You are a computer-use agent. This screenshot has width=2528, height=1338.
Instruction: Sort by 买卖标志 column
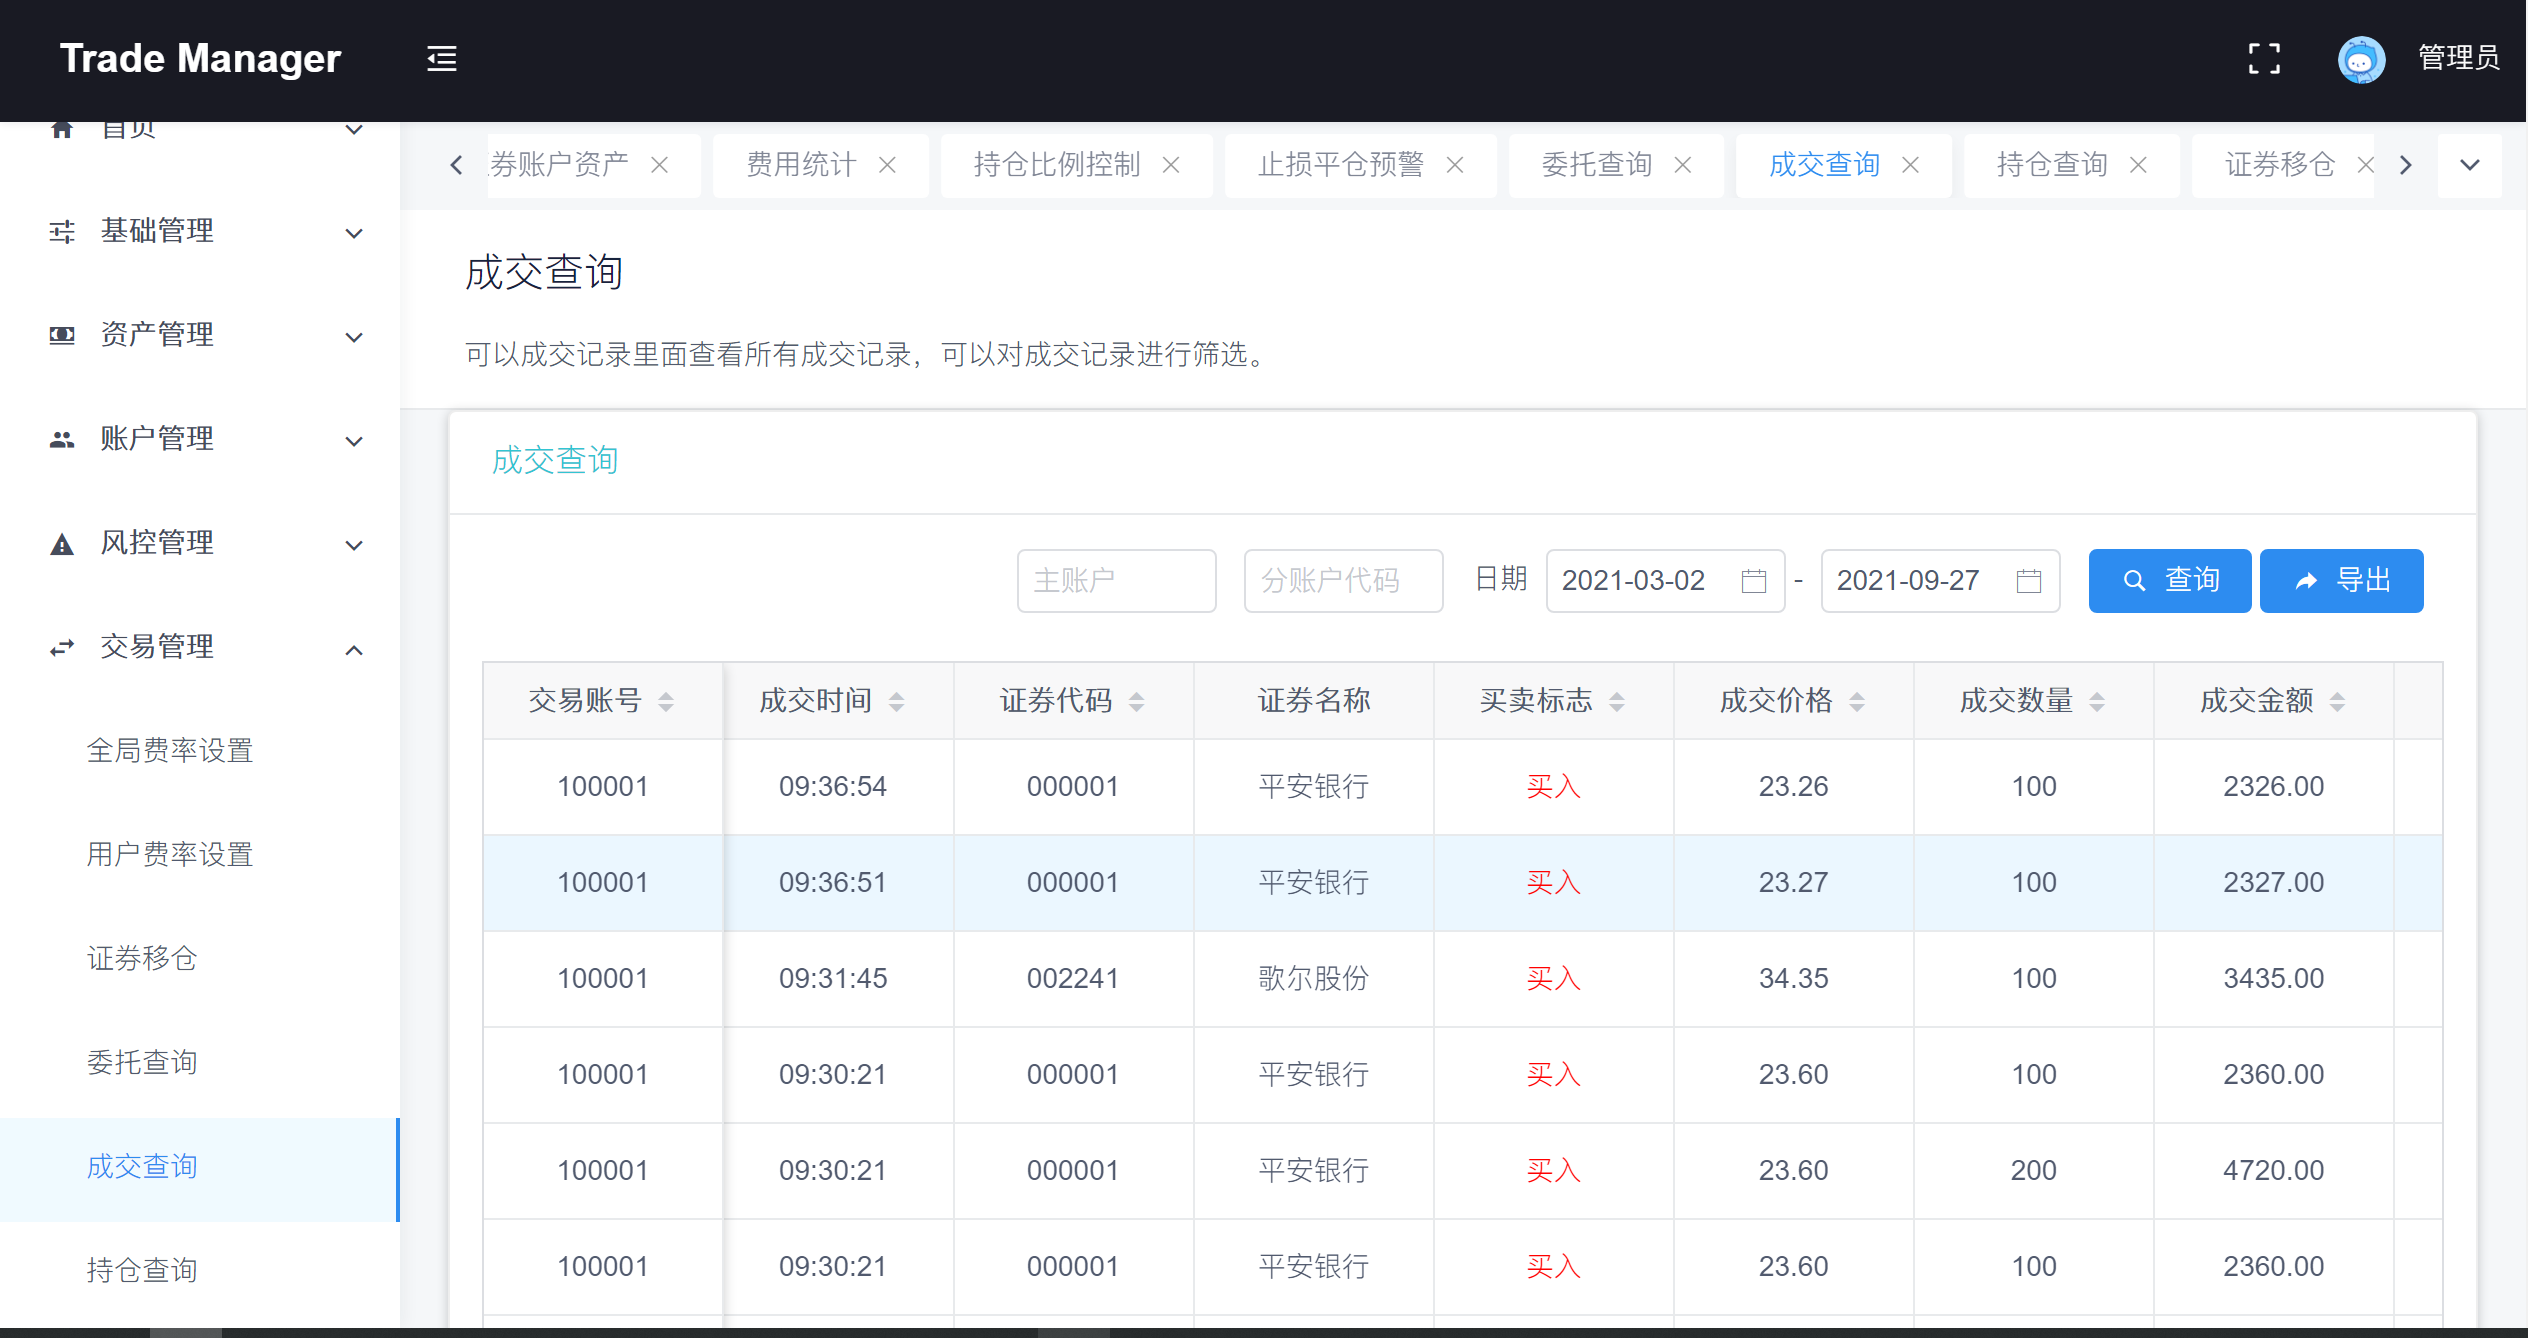[1616, 702]
